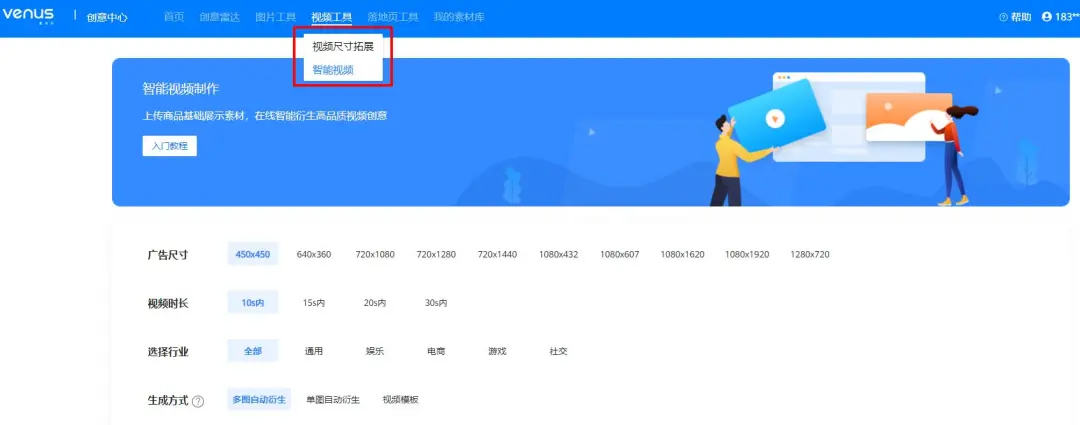Image resolution: width=1080 pixels, height=425 pixels.
Task: Select the 通用 industry option
Action: click(x=314, y=351)
